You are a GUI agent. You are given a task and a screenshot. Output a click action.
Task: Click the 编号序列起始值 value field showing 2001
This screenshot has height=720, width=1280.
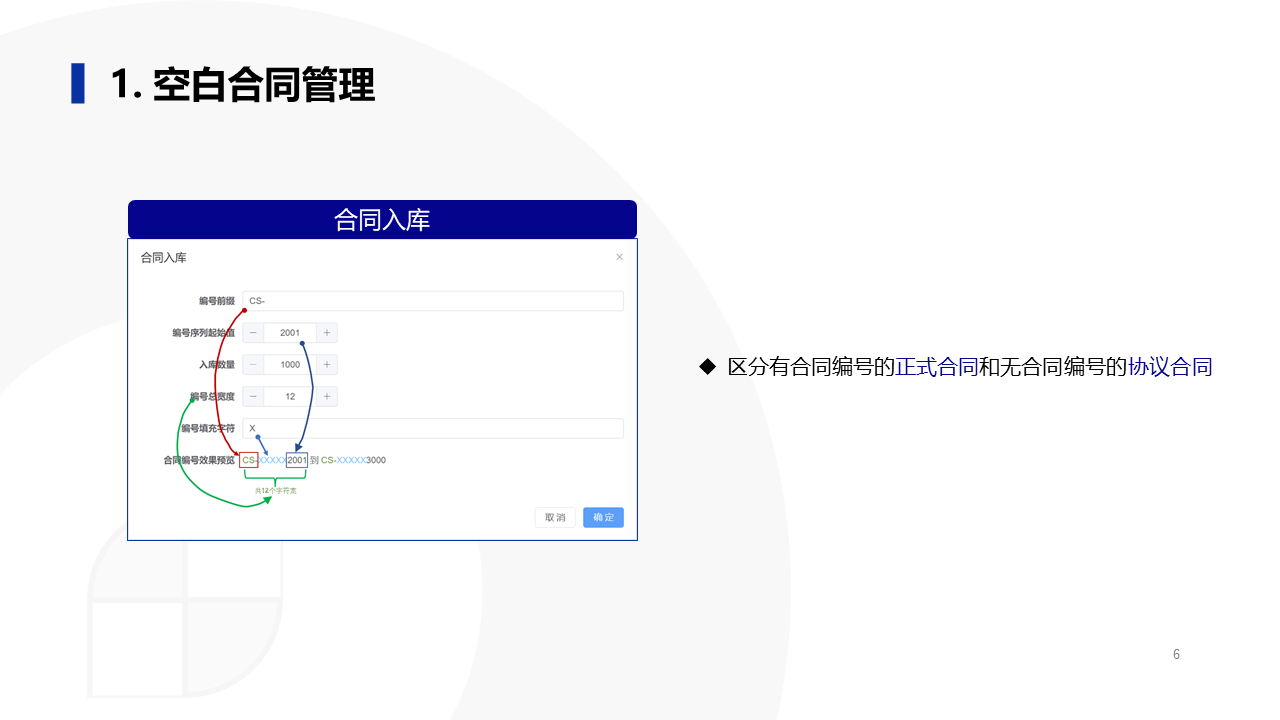coord(290,333)
